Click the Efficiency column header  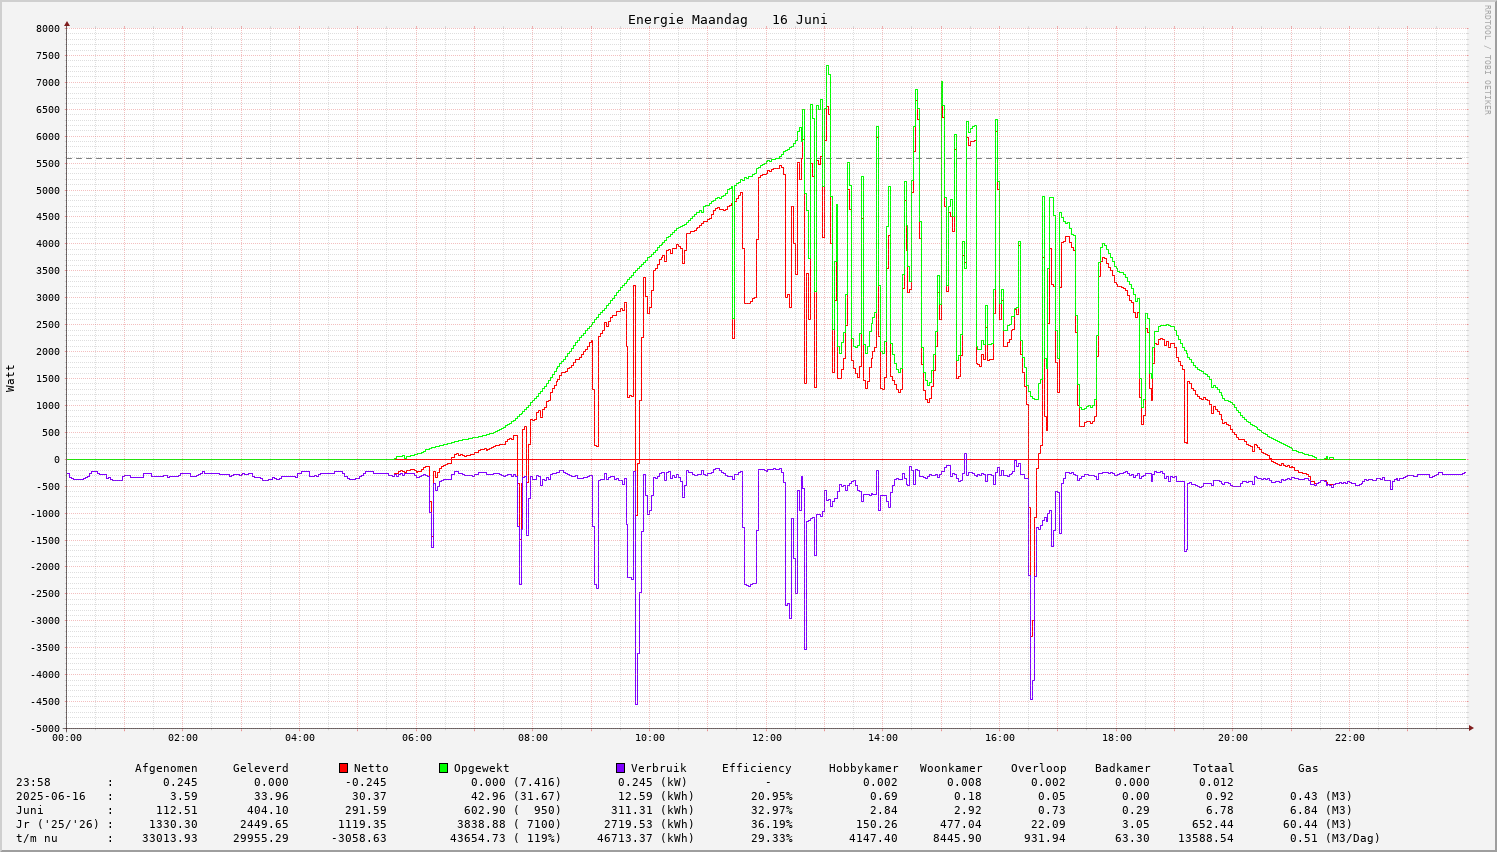coord(756,768)
